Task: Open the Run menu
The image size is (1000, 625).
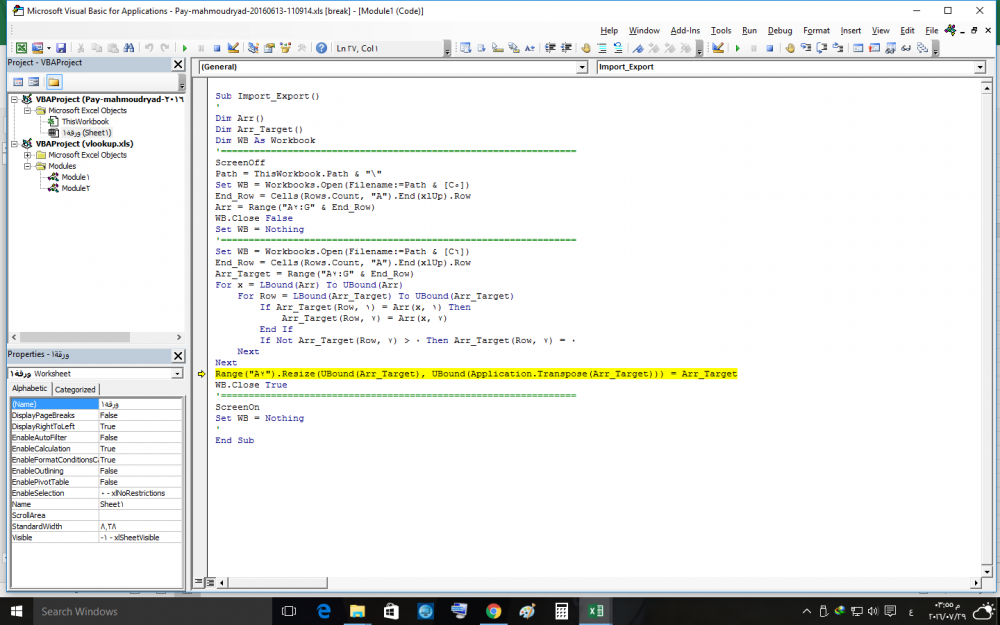Action: [x=749, y=30]
